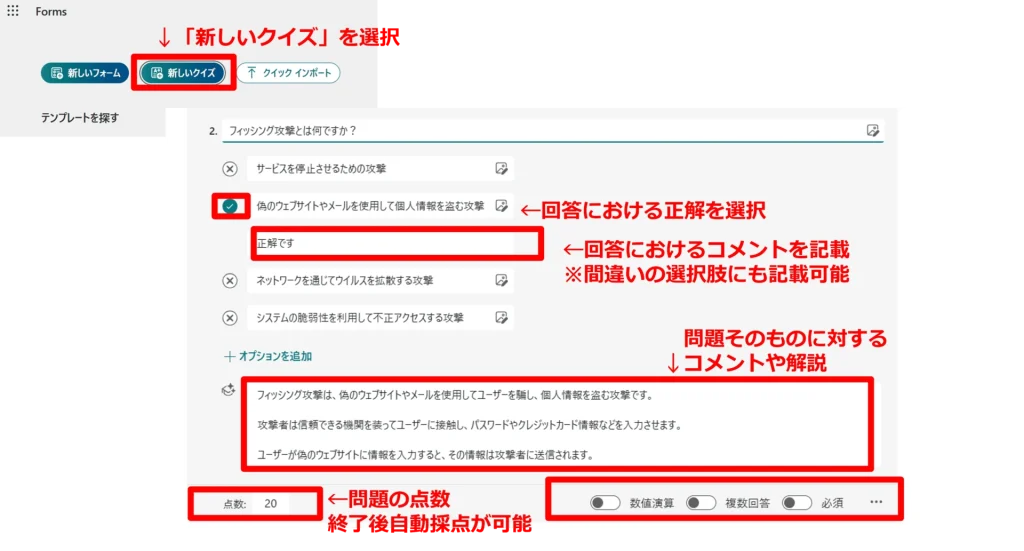Toggle the 数値演算 switch
Screen dimensions: 1024x551
click(605, 503)
